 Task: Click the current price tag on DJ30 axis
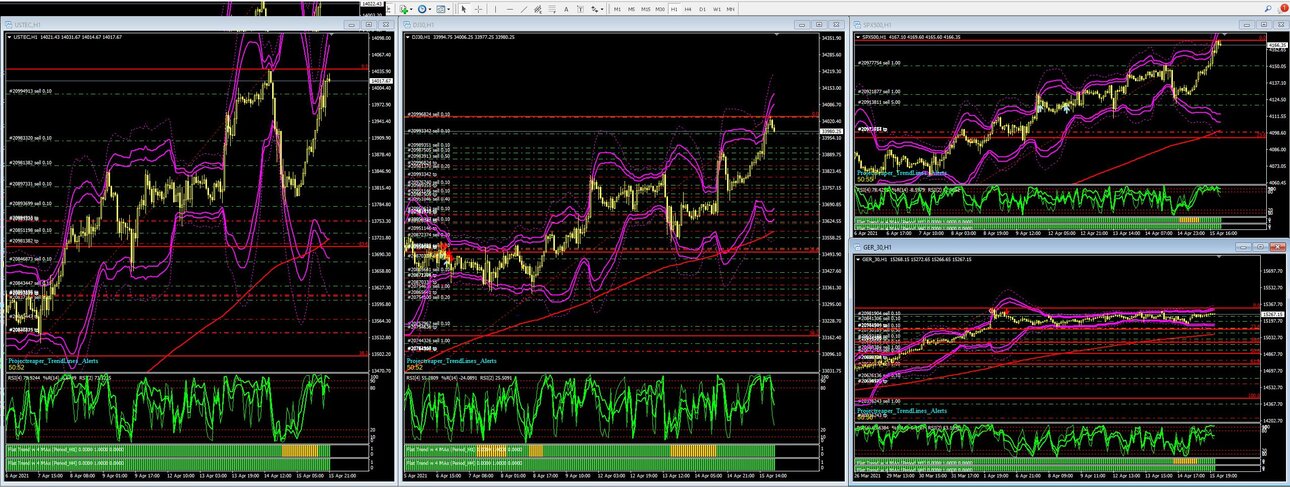point(831,131)
